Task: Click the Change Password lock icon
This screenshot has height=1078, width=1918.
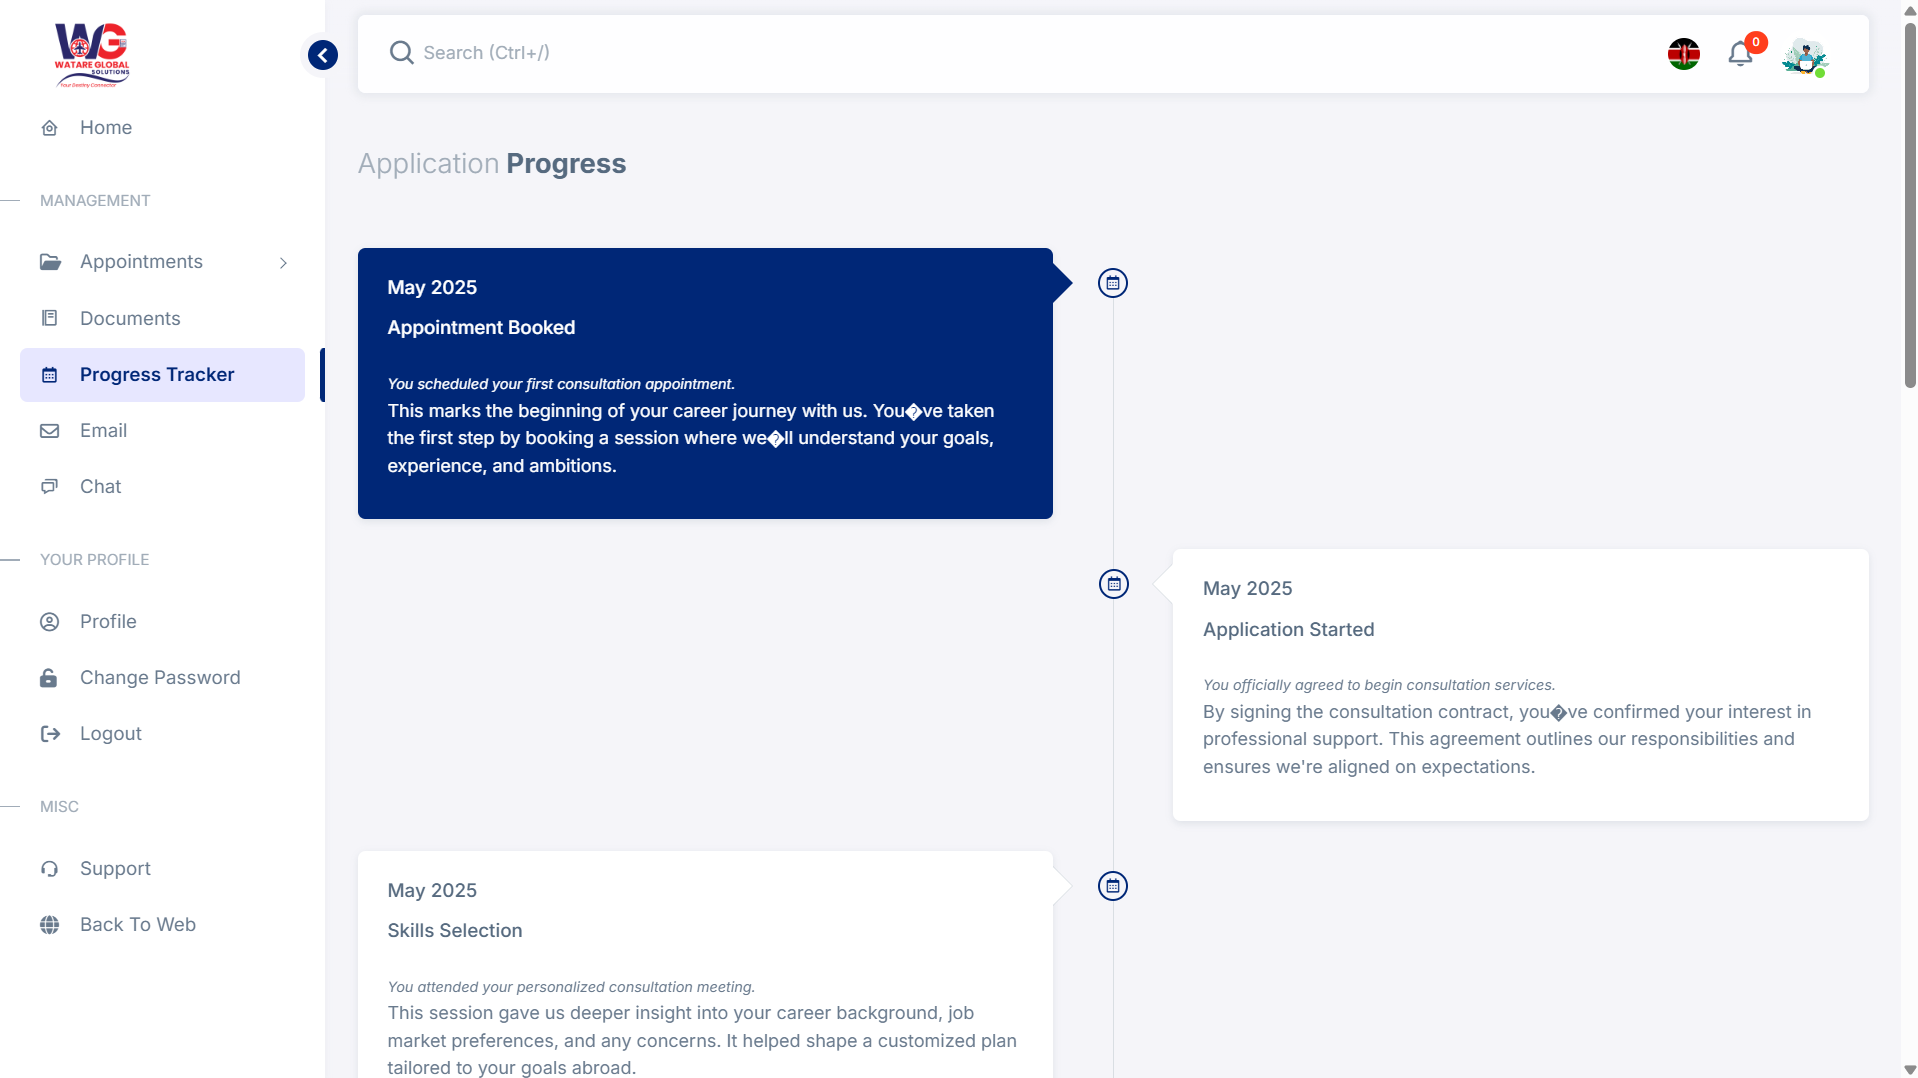Action: pyautogui.click(x=50, y=677)
